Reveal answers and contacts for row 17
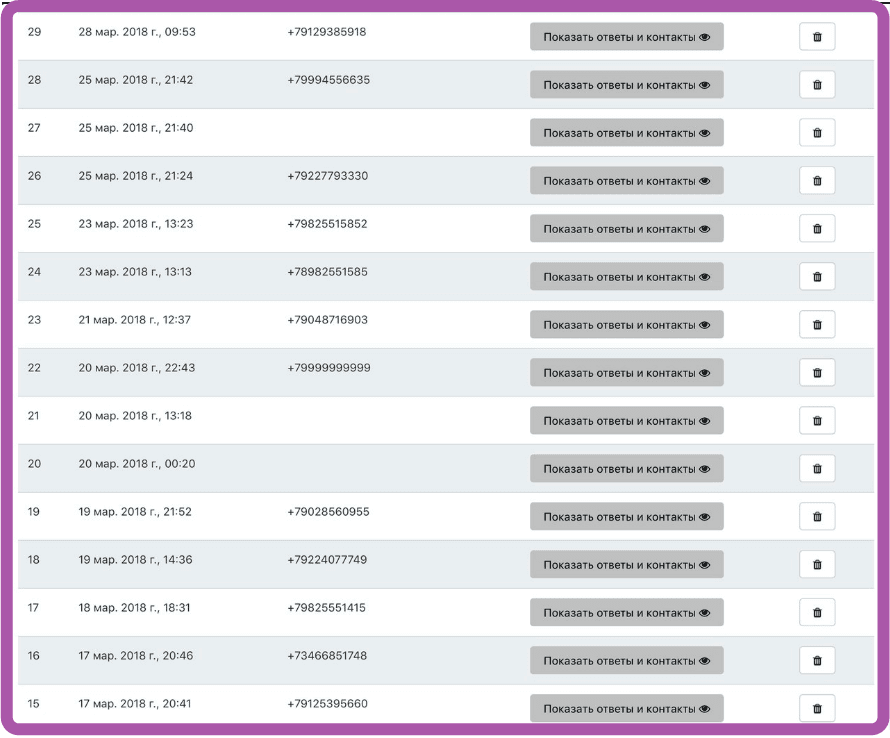The width and height of the screenshot is (890, 738). point(626,613)
